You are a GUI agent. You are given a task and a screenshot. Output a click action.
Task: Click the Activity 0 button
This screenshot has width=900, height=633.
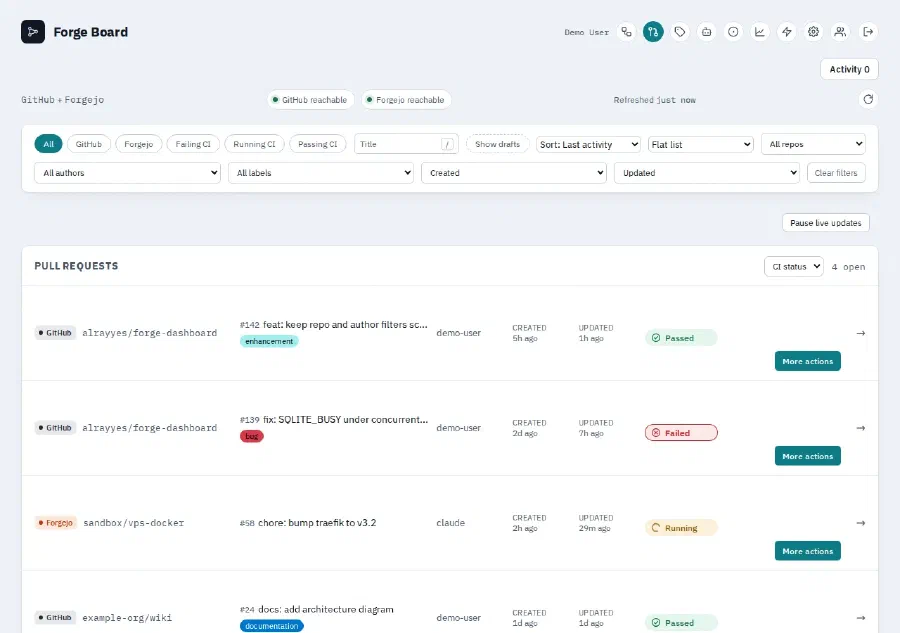click(x=849, y=69)
